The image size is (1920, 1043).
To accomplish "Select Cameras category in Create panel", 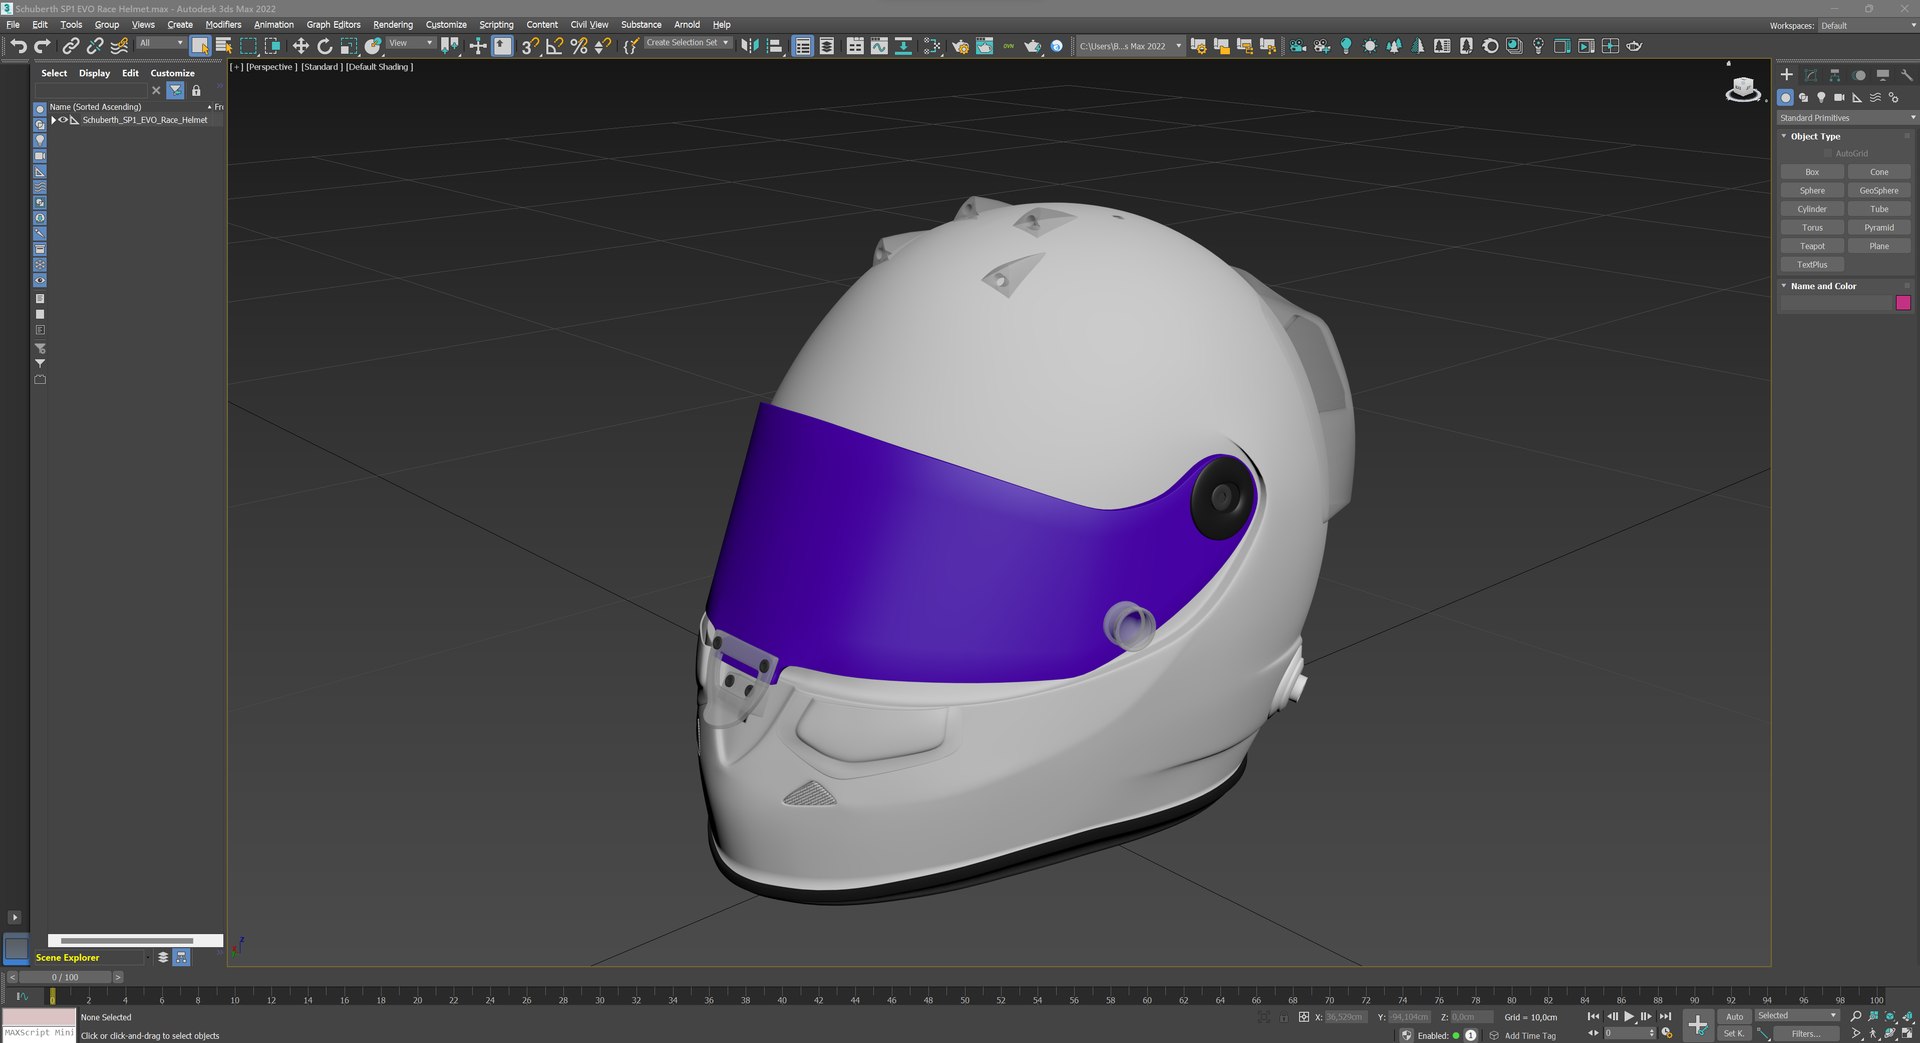I will click(1839, 98).
